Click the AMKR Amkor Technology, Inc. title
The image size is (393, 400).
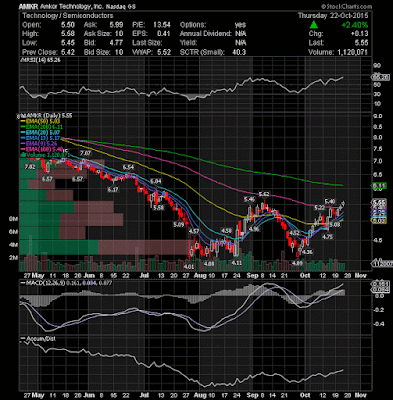pyautogui.click(x=77, y=6)
